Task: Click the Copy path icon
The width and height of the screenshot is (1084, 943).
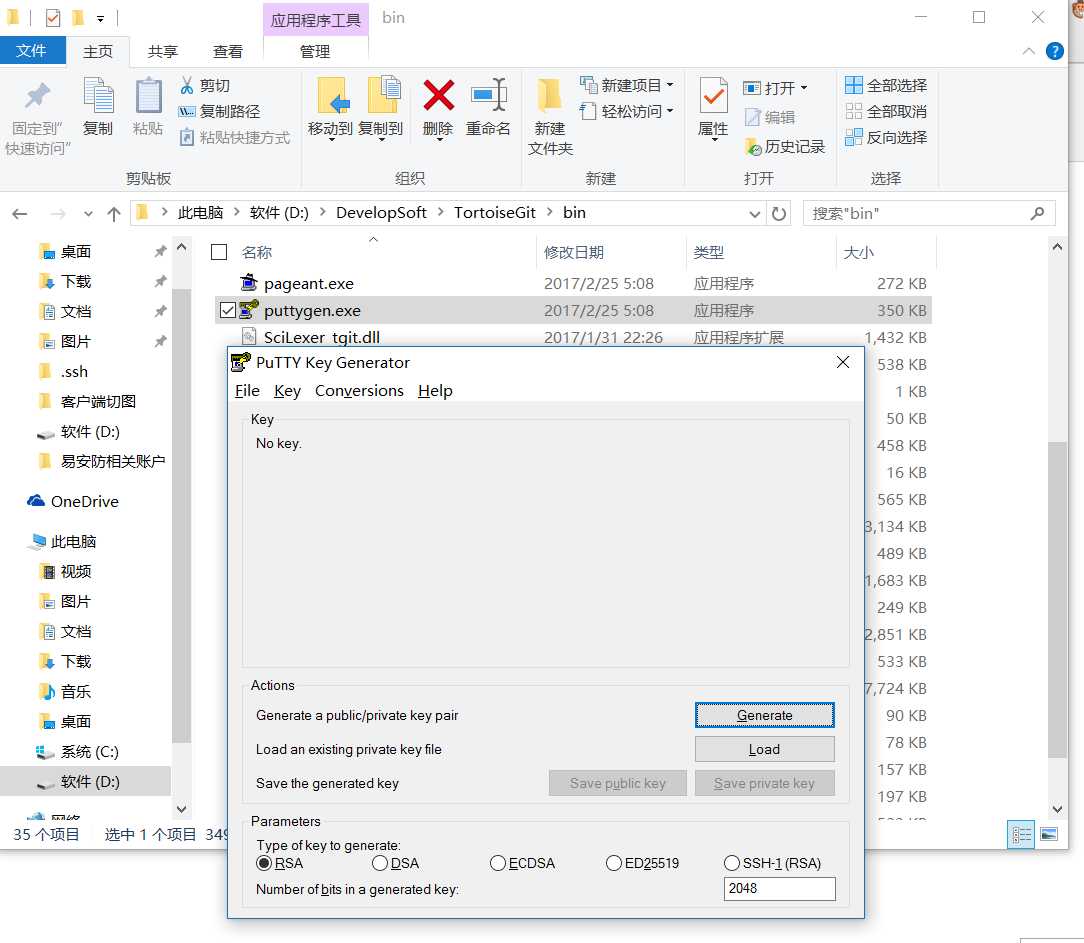Action: tap(187, 111)
